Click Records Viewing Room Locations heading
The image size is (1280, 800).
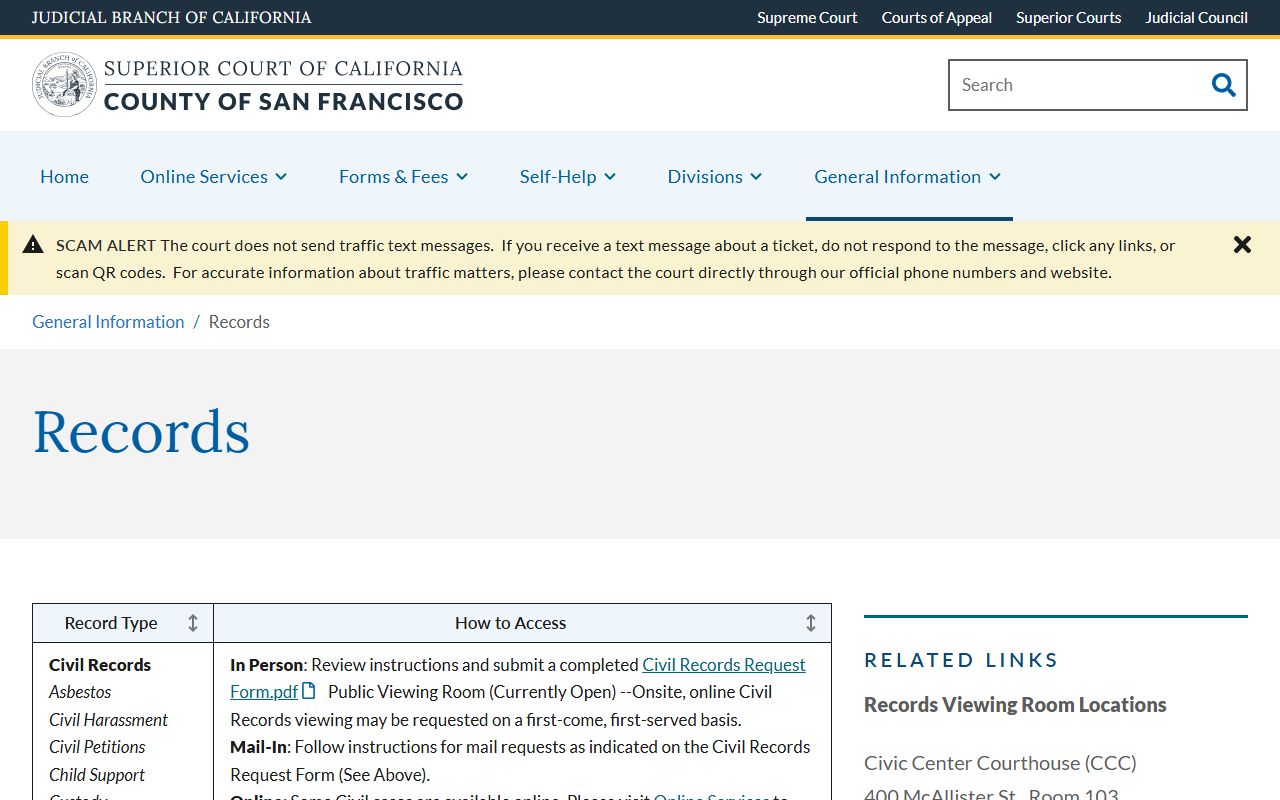click(1015, 705)
